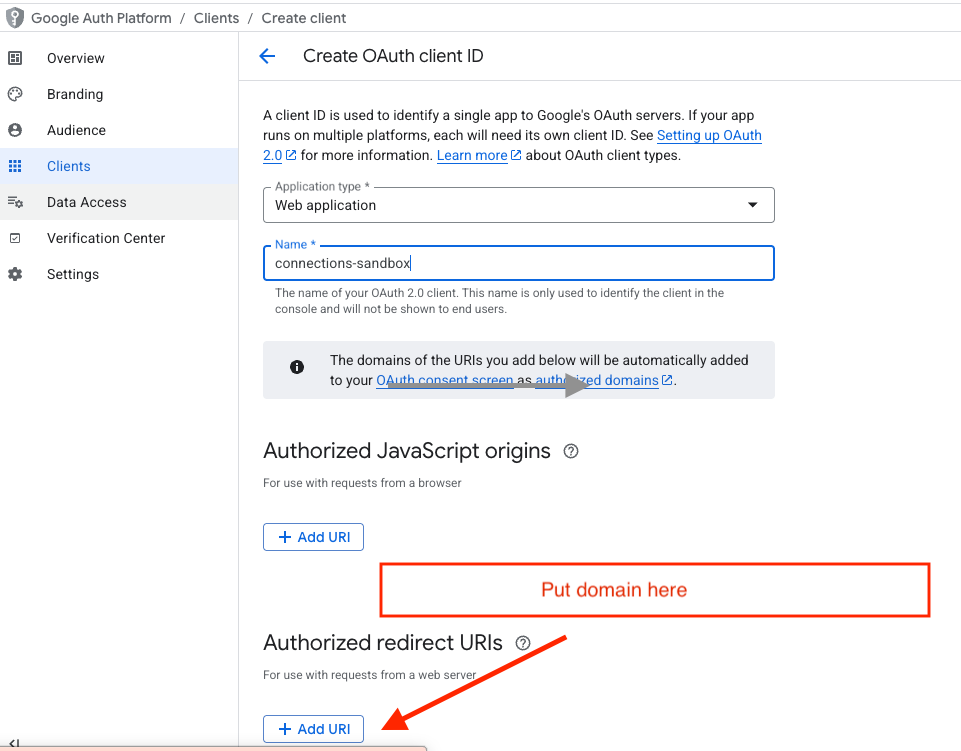
Task: Go to Data Access menu item
Action: [86, 202]
